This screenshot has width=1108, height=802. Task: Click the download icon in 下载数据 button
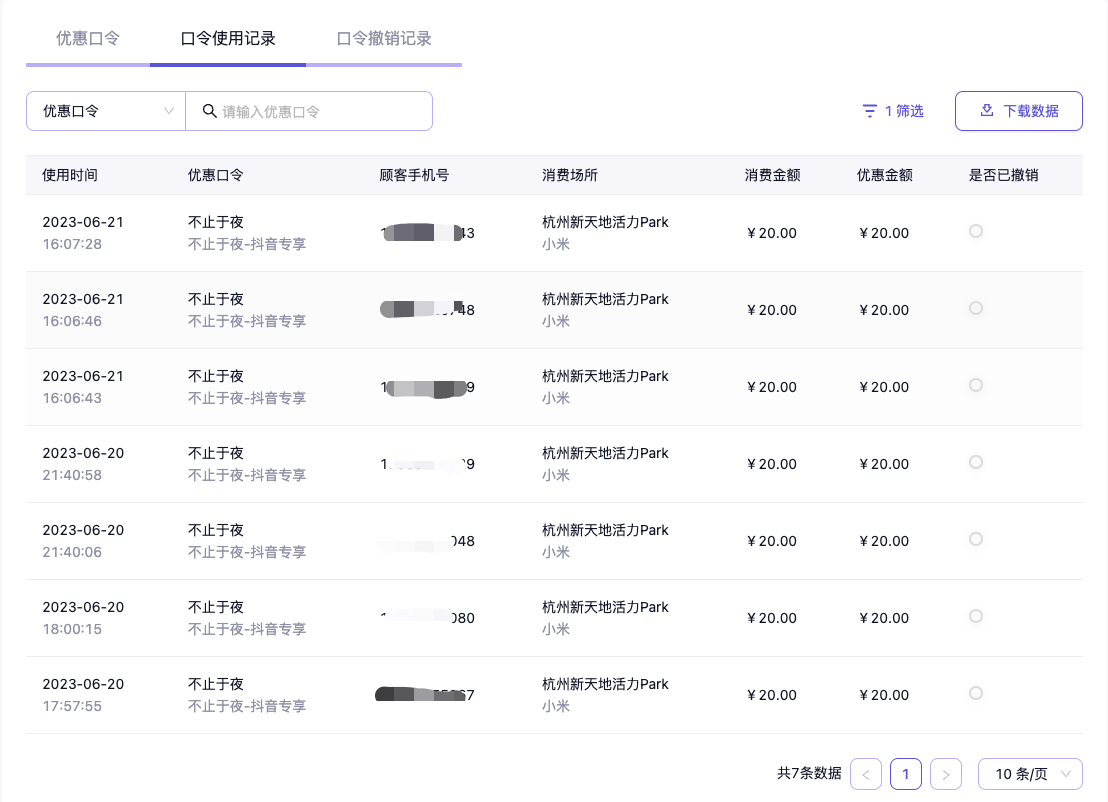pos(987,111)
